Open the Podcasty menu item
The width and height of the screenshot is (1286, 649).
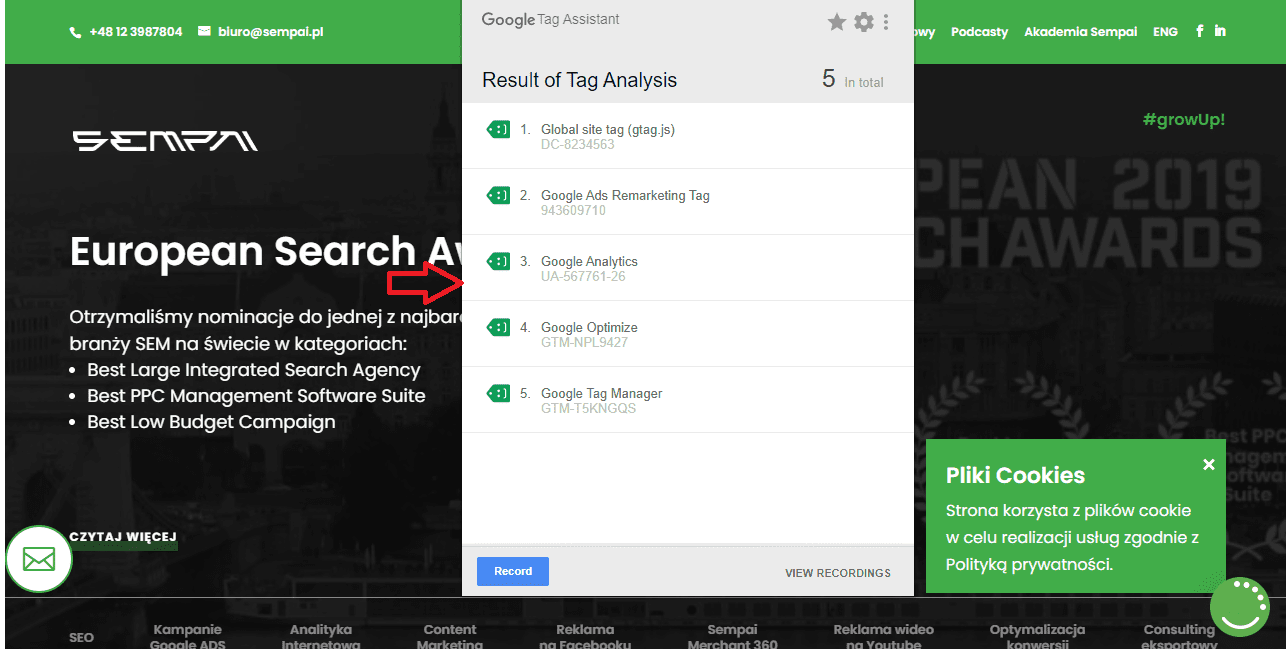979,32
